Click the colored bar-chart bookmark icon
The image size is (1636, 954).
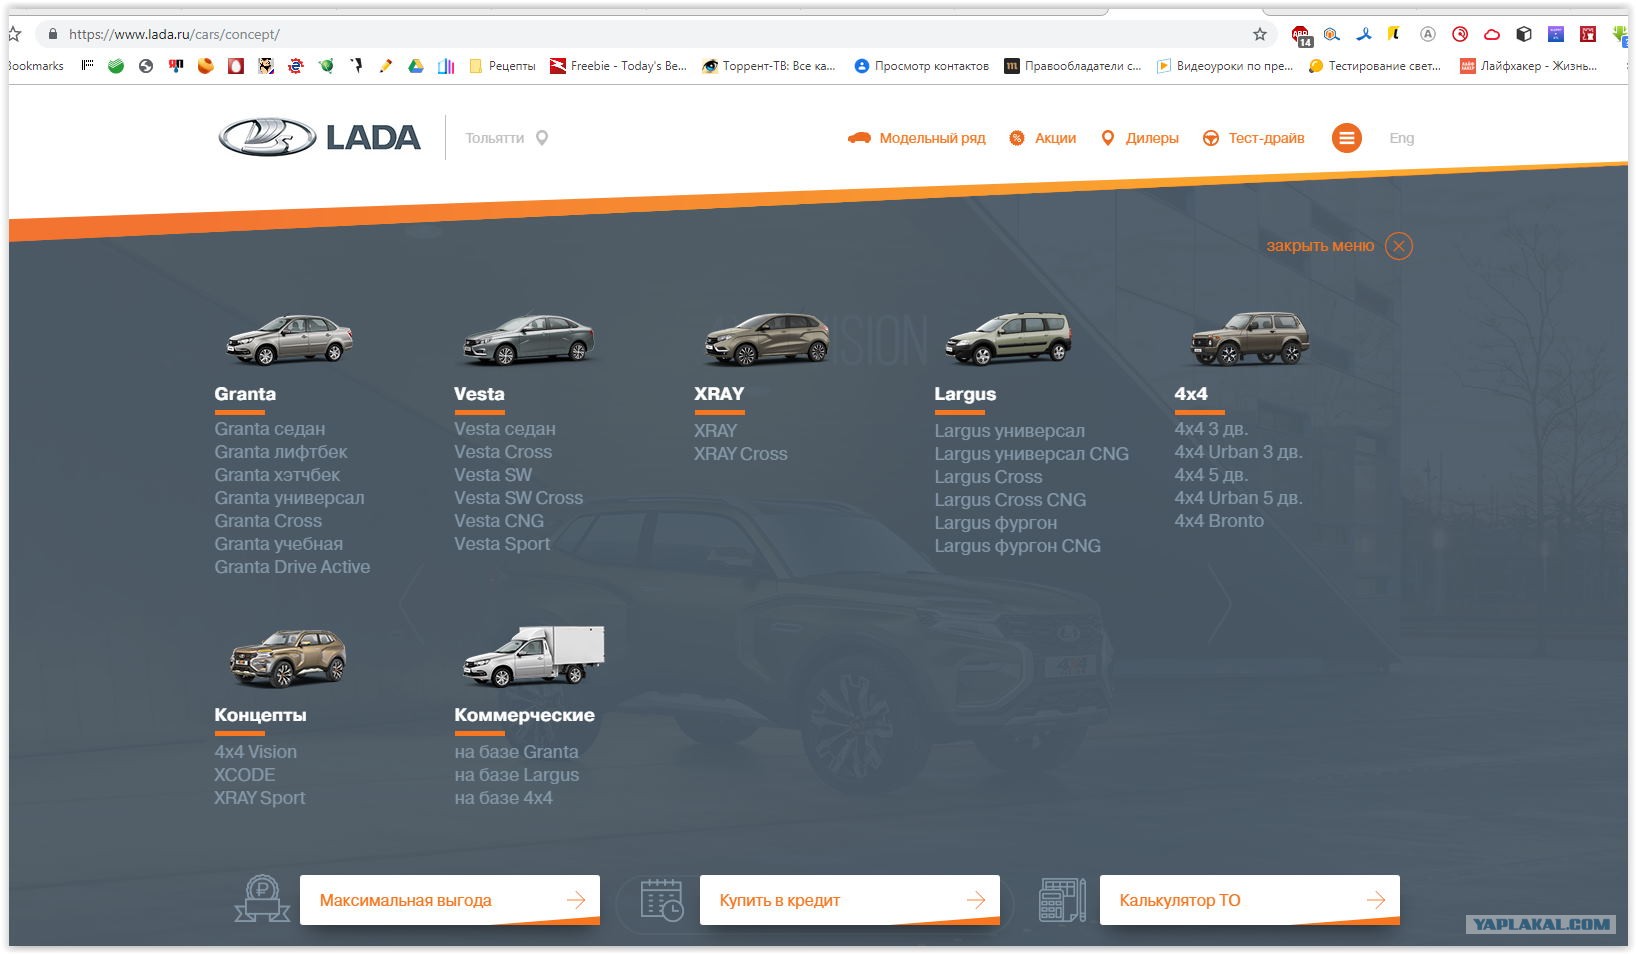(x=446, y=66)
